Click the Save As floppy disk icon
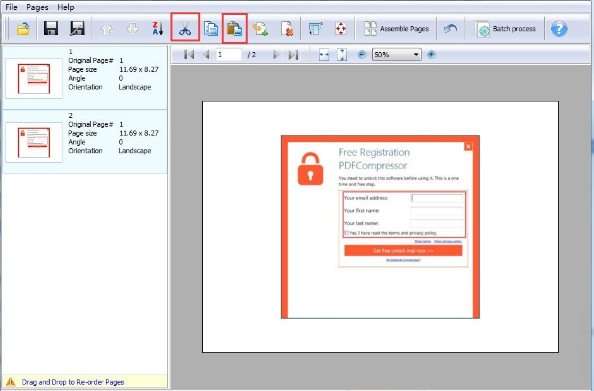Screen dimensions: 594x391 pos(77,29)
